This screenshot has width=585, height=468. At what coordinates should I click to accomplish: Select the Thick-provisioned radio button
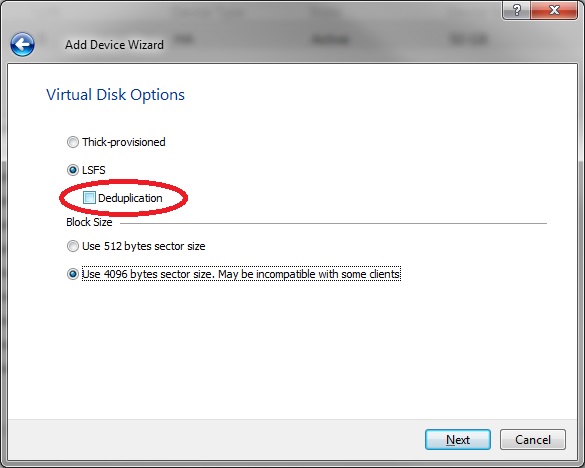(x=73, y=142)
